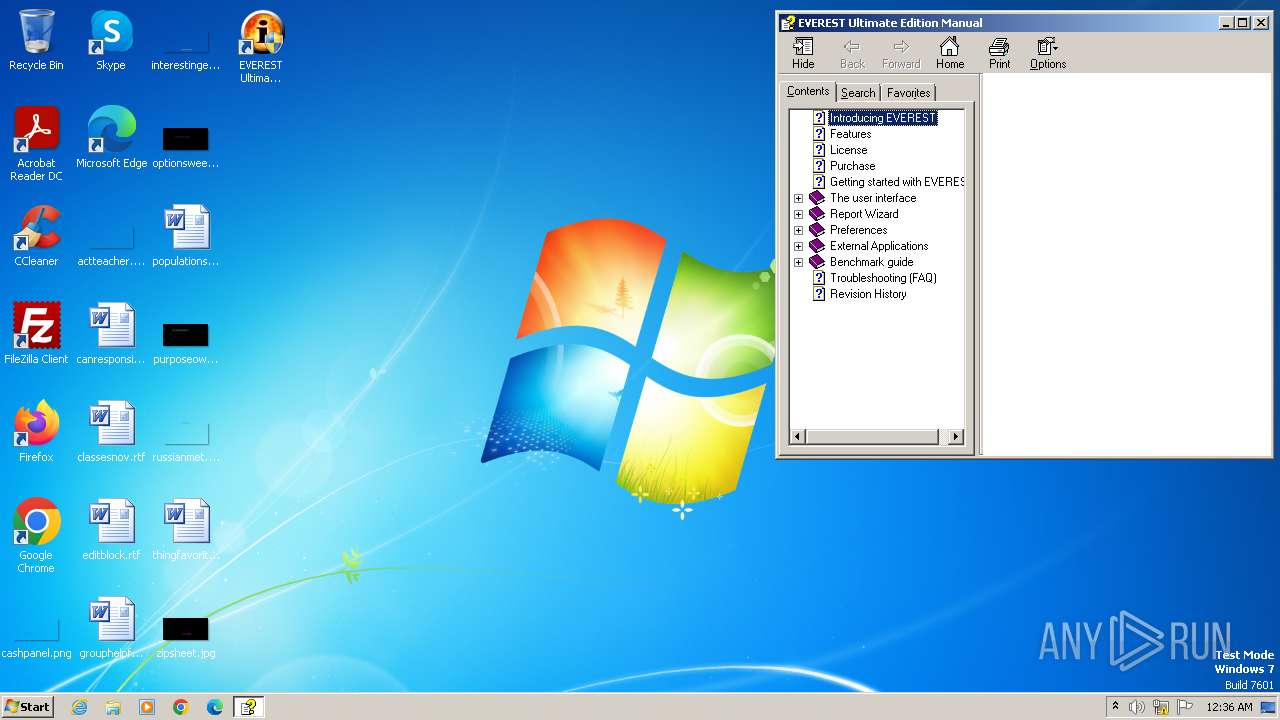Click the EVEREST manual taskbar button
1280x720 pixels.
[248, 707]
